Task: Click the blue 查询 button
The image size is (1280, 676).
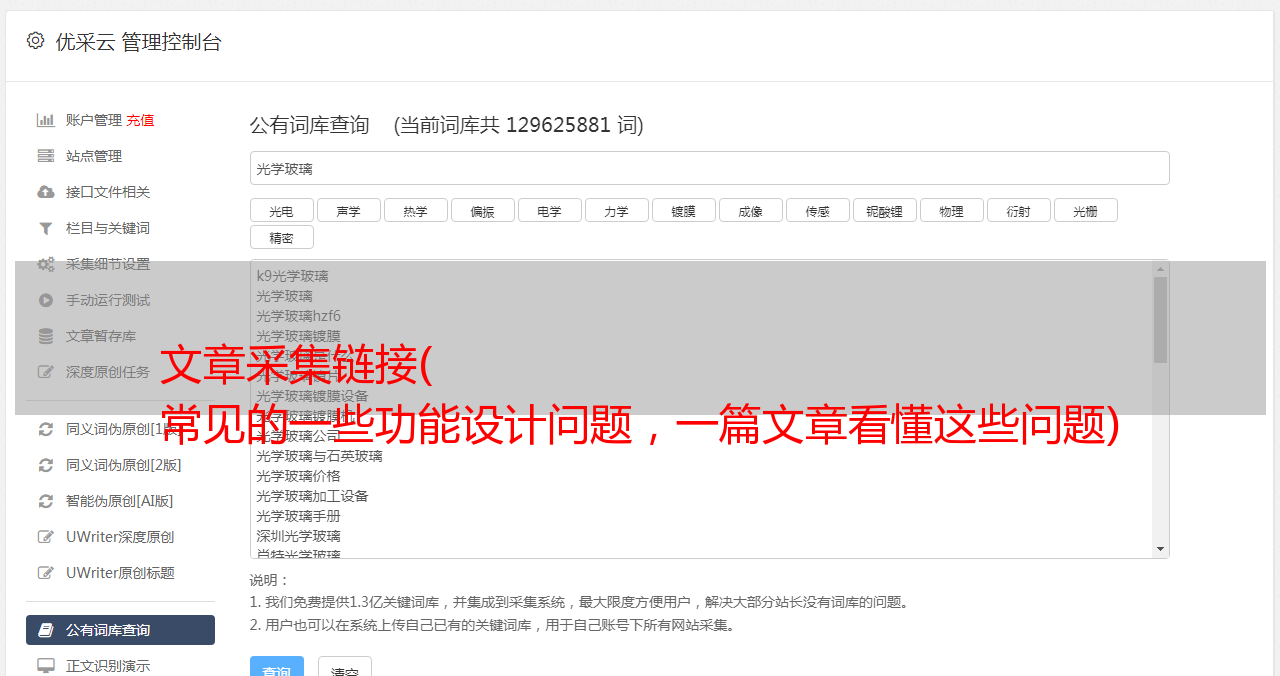Action: click(277, 667)
